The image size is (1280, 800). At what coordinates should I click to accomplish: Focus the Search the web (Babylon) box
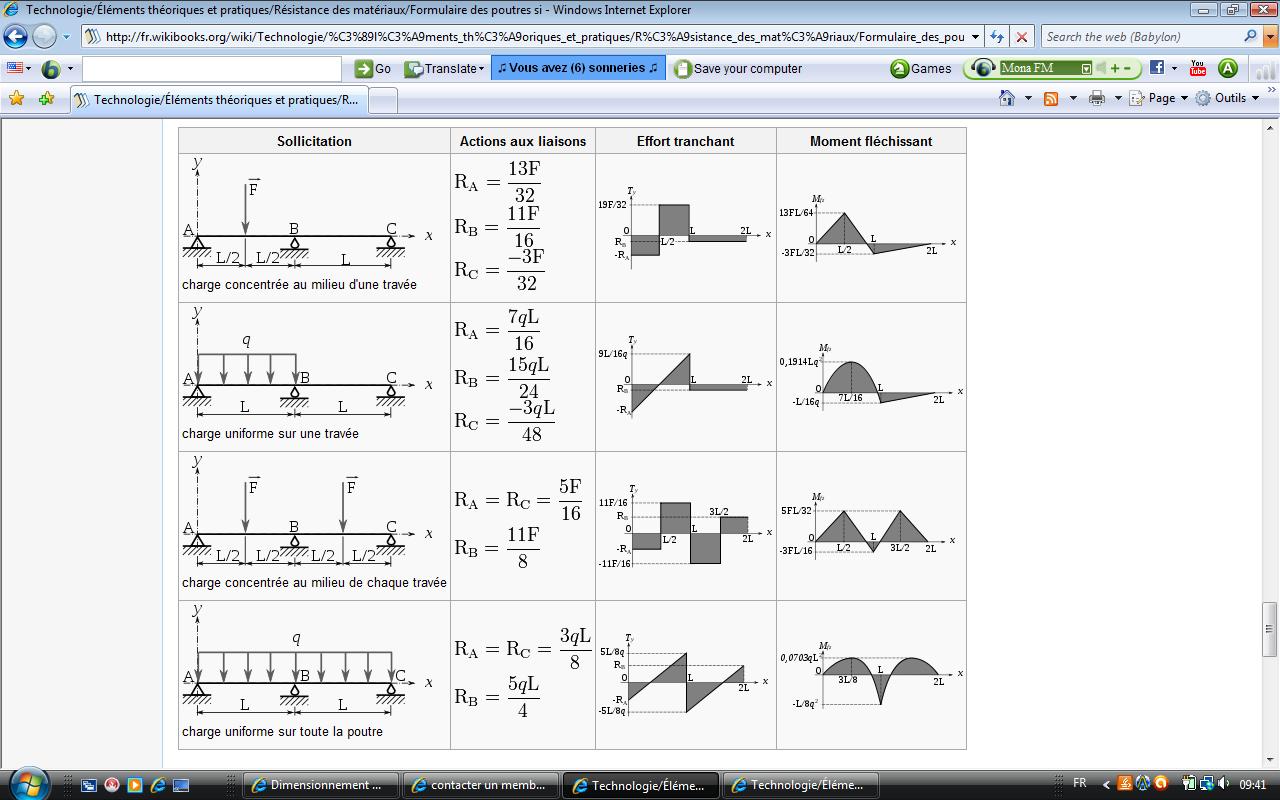click(x=1142, y=37)
